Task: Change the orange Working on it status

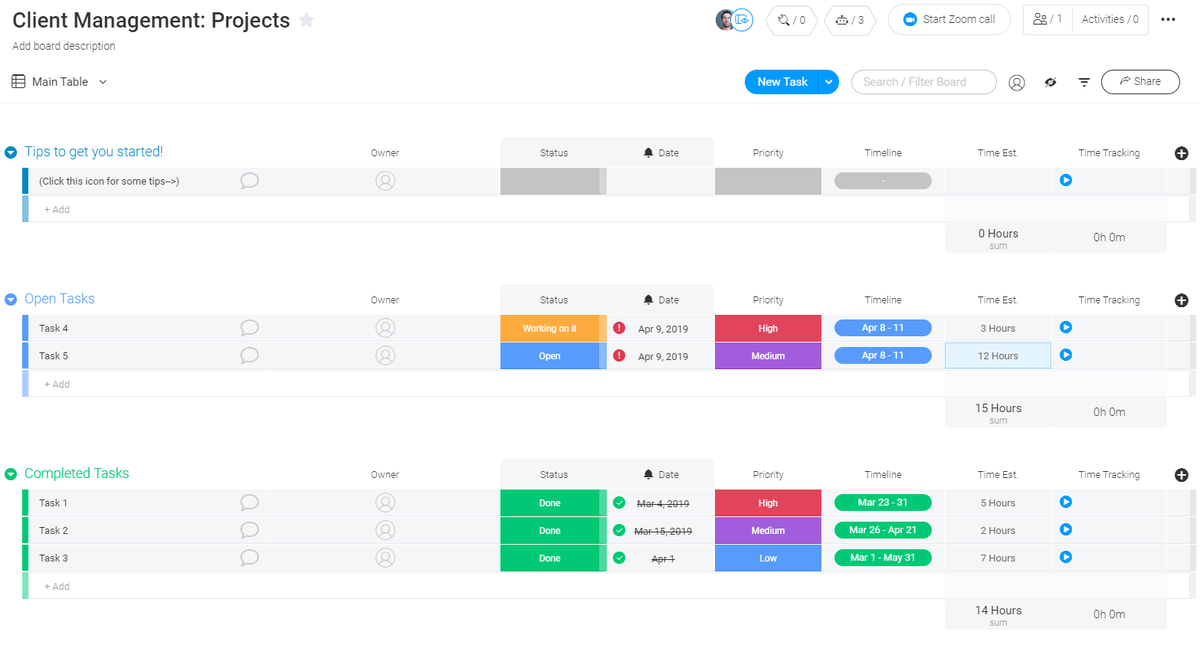Action: coord(549,328)
